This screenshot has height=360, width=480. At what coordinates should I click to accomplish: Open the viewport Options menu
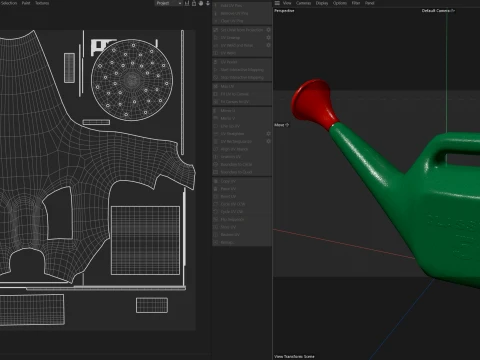(340, 3)
